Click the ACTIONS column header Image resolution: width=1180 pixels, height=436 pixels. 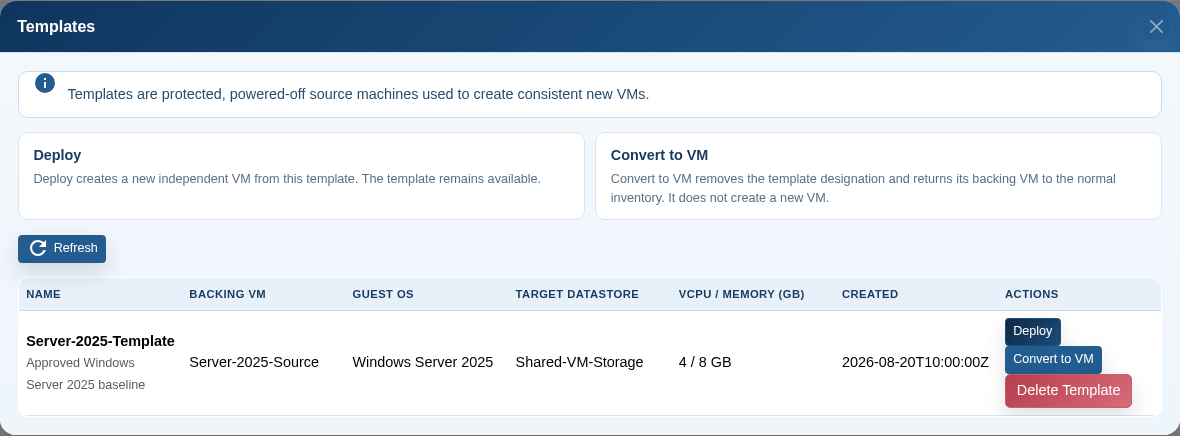coord(1032,294)
